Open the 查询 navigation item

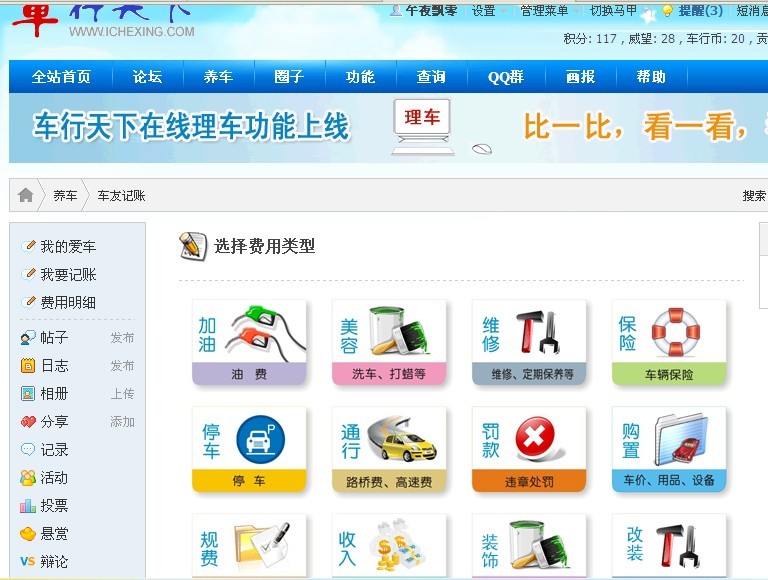click(431, 77)
